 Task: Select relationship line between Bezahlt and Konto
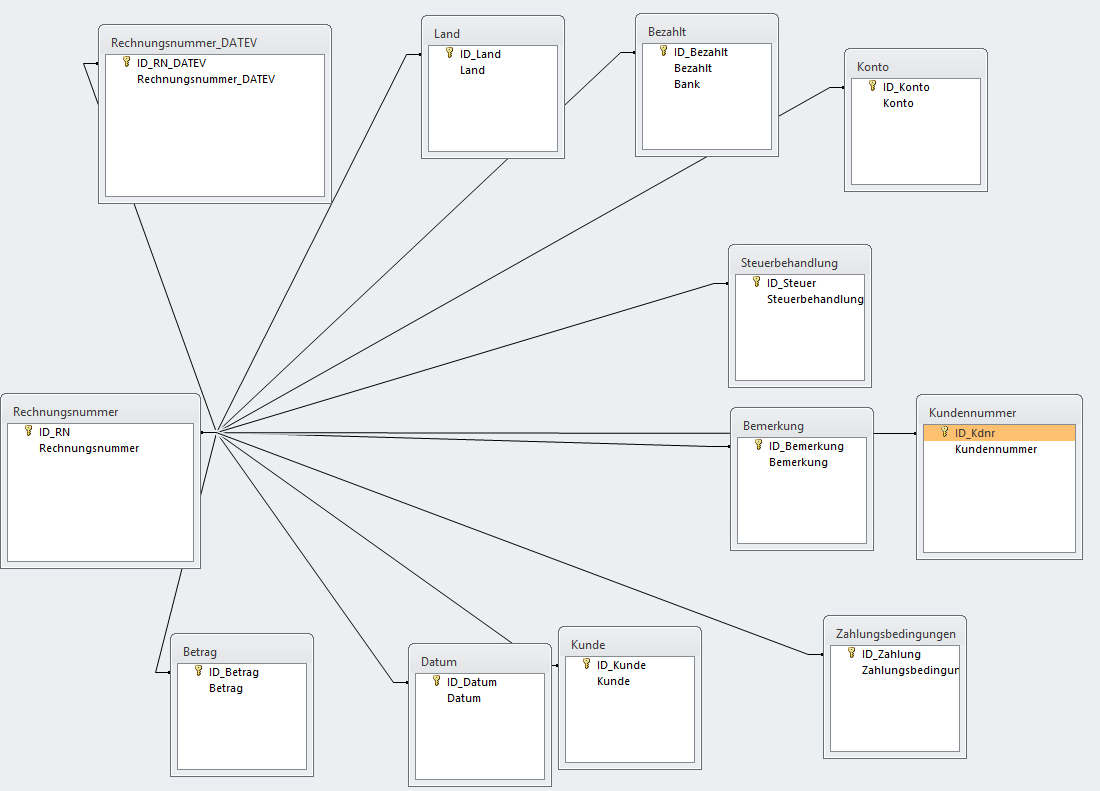[x=807, y=100]
